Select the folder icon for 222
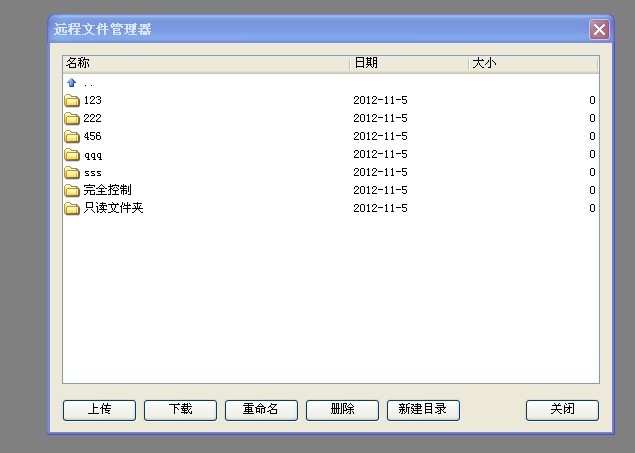 [72, 118]
